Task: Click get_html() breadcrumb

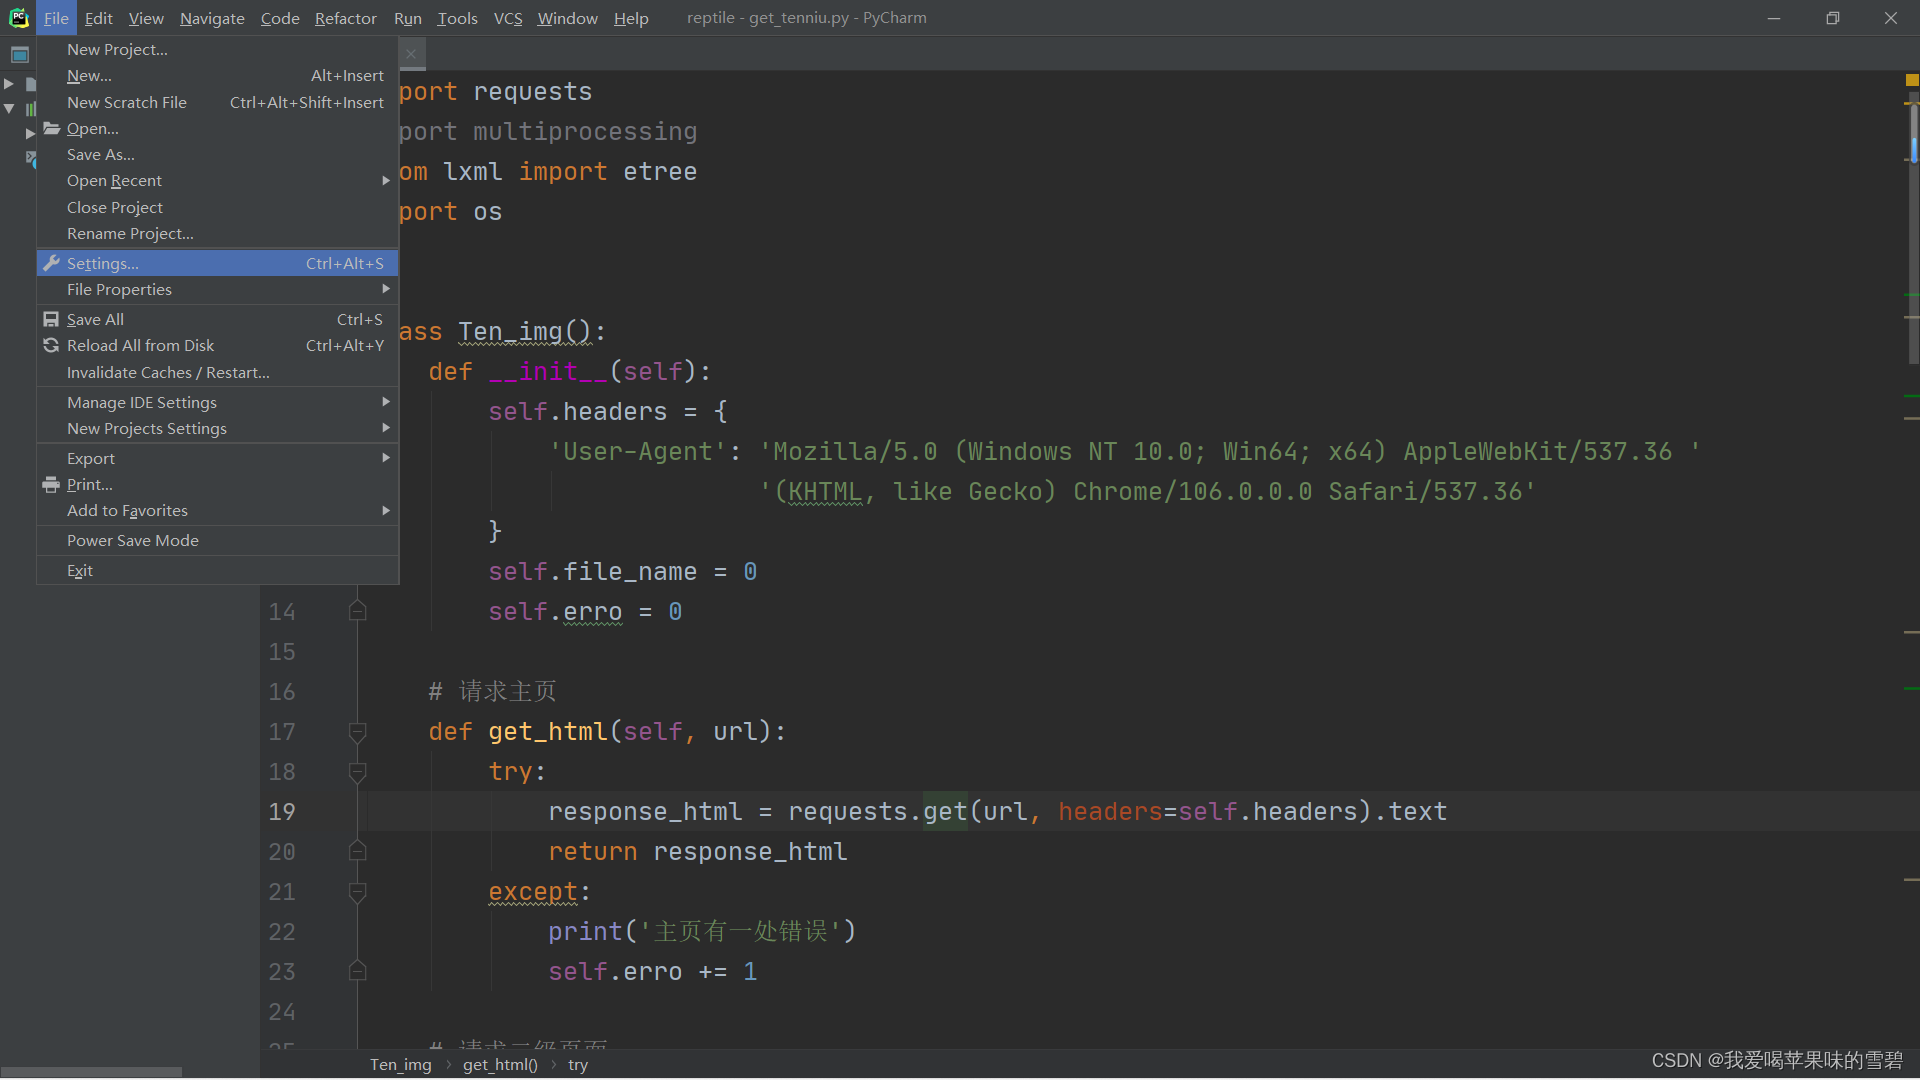Action: 500,1064
